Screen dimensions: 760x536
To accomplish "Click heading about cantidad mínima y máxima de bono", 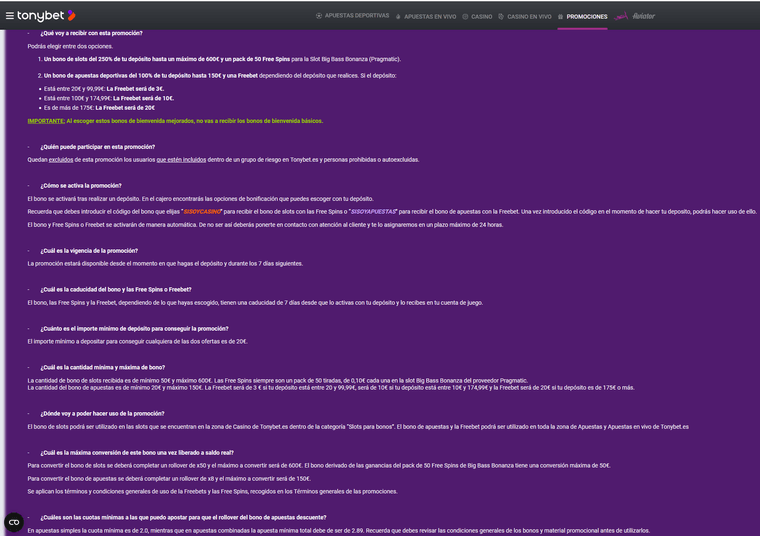I will click(103, 367).
